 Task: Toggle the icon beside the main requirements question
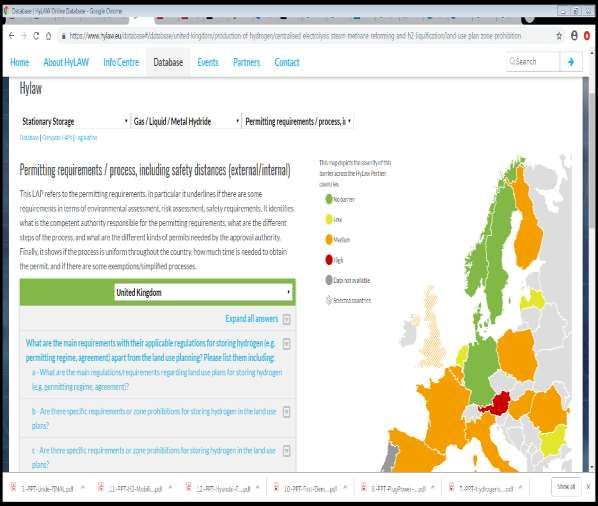[x=287, y=344]
